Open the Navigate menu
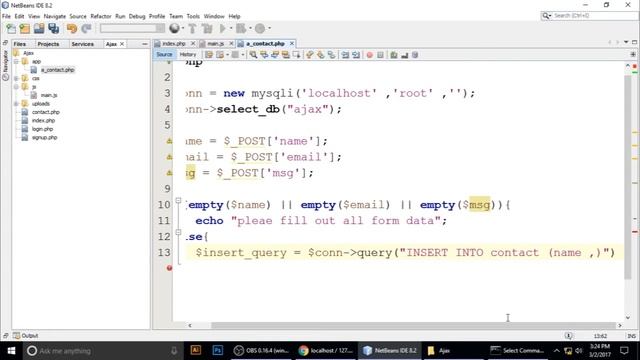Viewport: 640px width, 360px height. click(55, 16)
